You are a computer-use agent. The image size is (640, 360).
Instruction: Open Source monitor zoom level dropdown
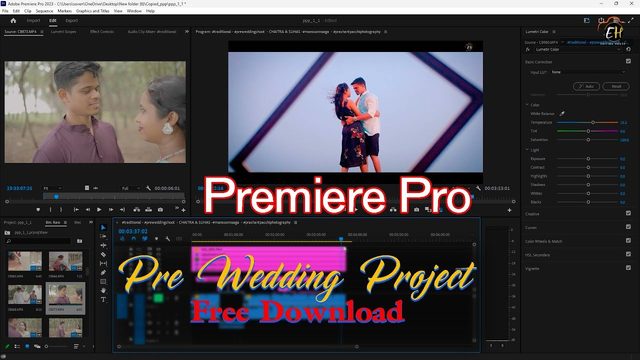pos(52,188)
